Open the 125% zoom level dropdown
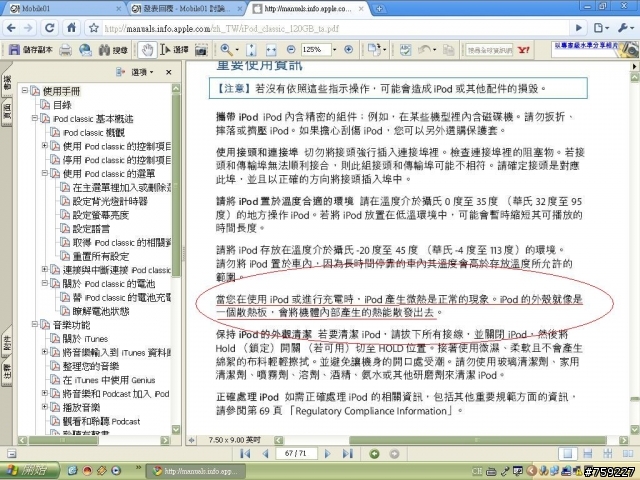Image resolution: width=640 pixels, height=480 pixels. pos(335,50)
